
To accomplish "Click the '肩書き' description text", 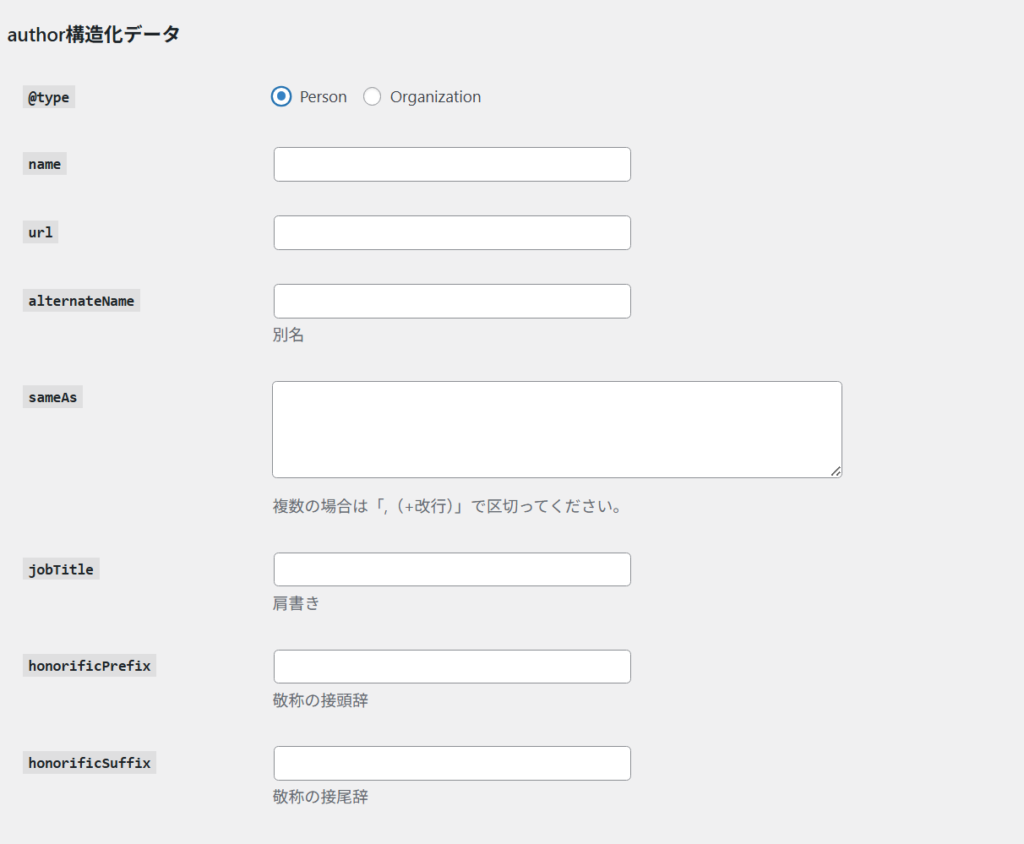I will pyautogui.click(x=296, y=603).
